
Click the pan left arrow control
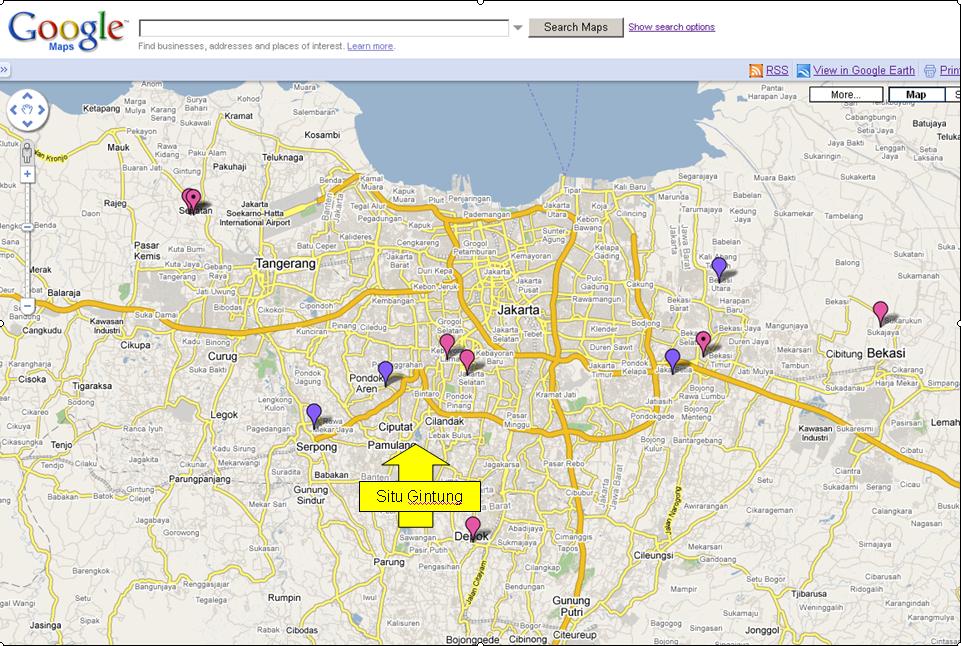(14, 111)
